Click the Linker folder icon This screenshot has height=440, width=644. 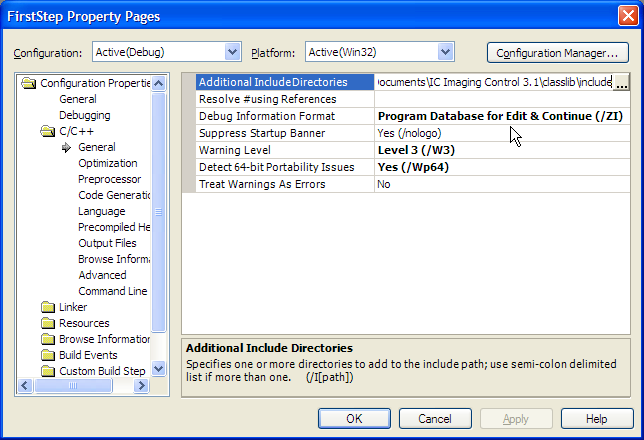(47, 307)
